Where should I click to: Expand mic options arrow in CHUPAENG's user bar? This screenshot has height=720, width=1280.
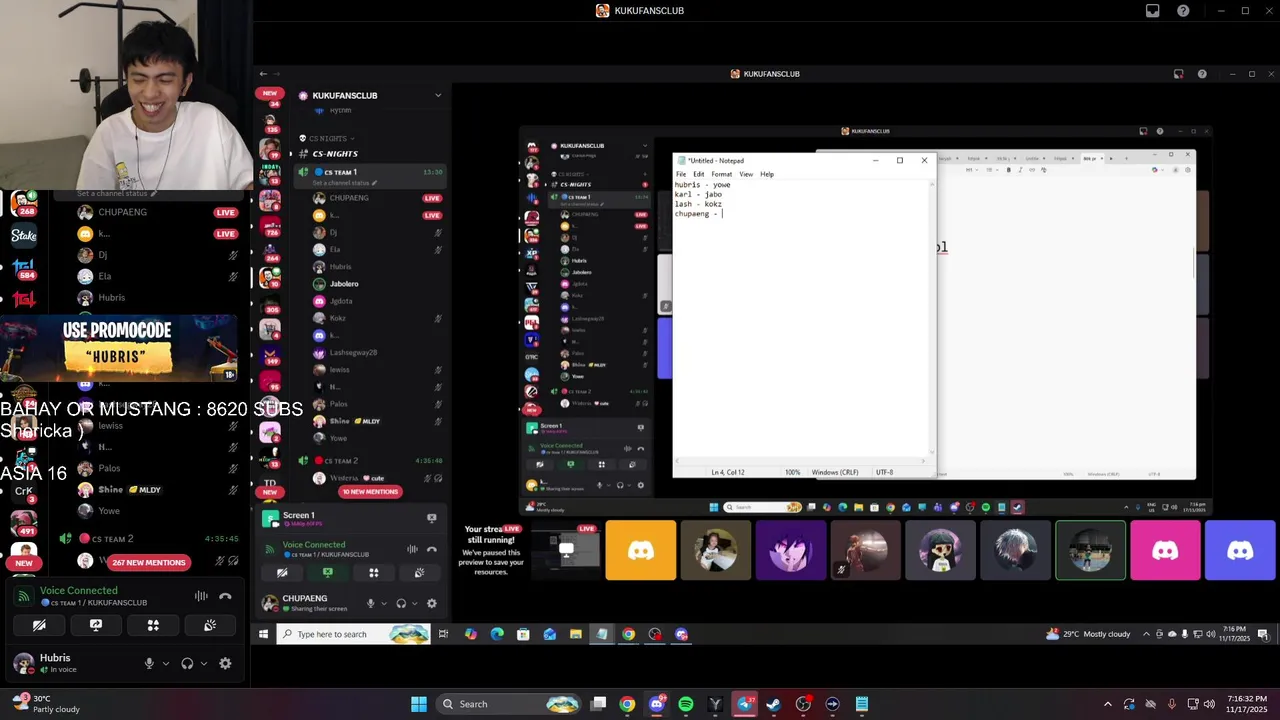384,603
